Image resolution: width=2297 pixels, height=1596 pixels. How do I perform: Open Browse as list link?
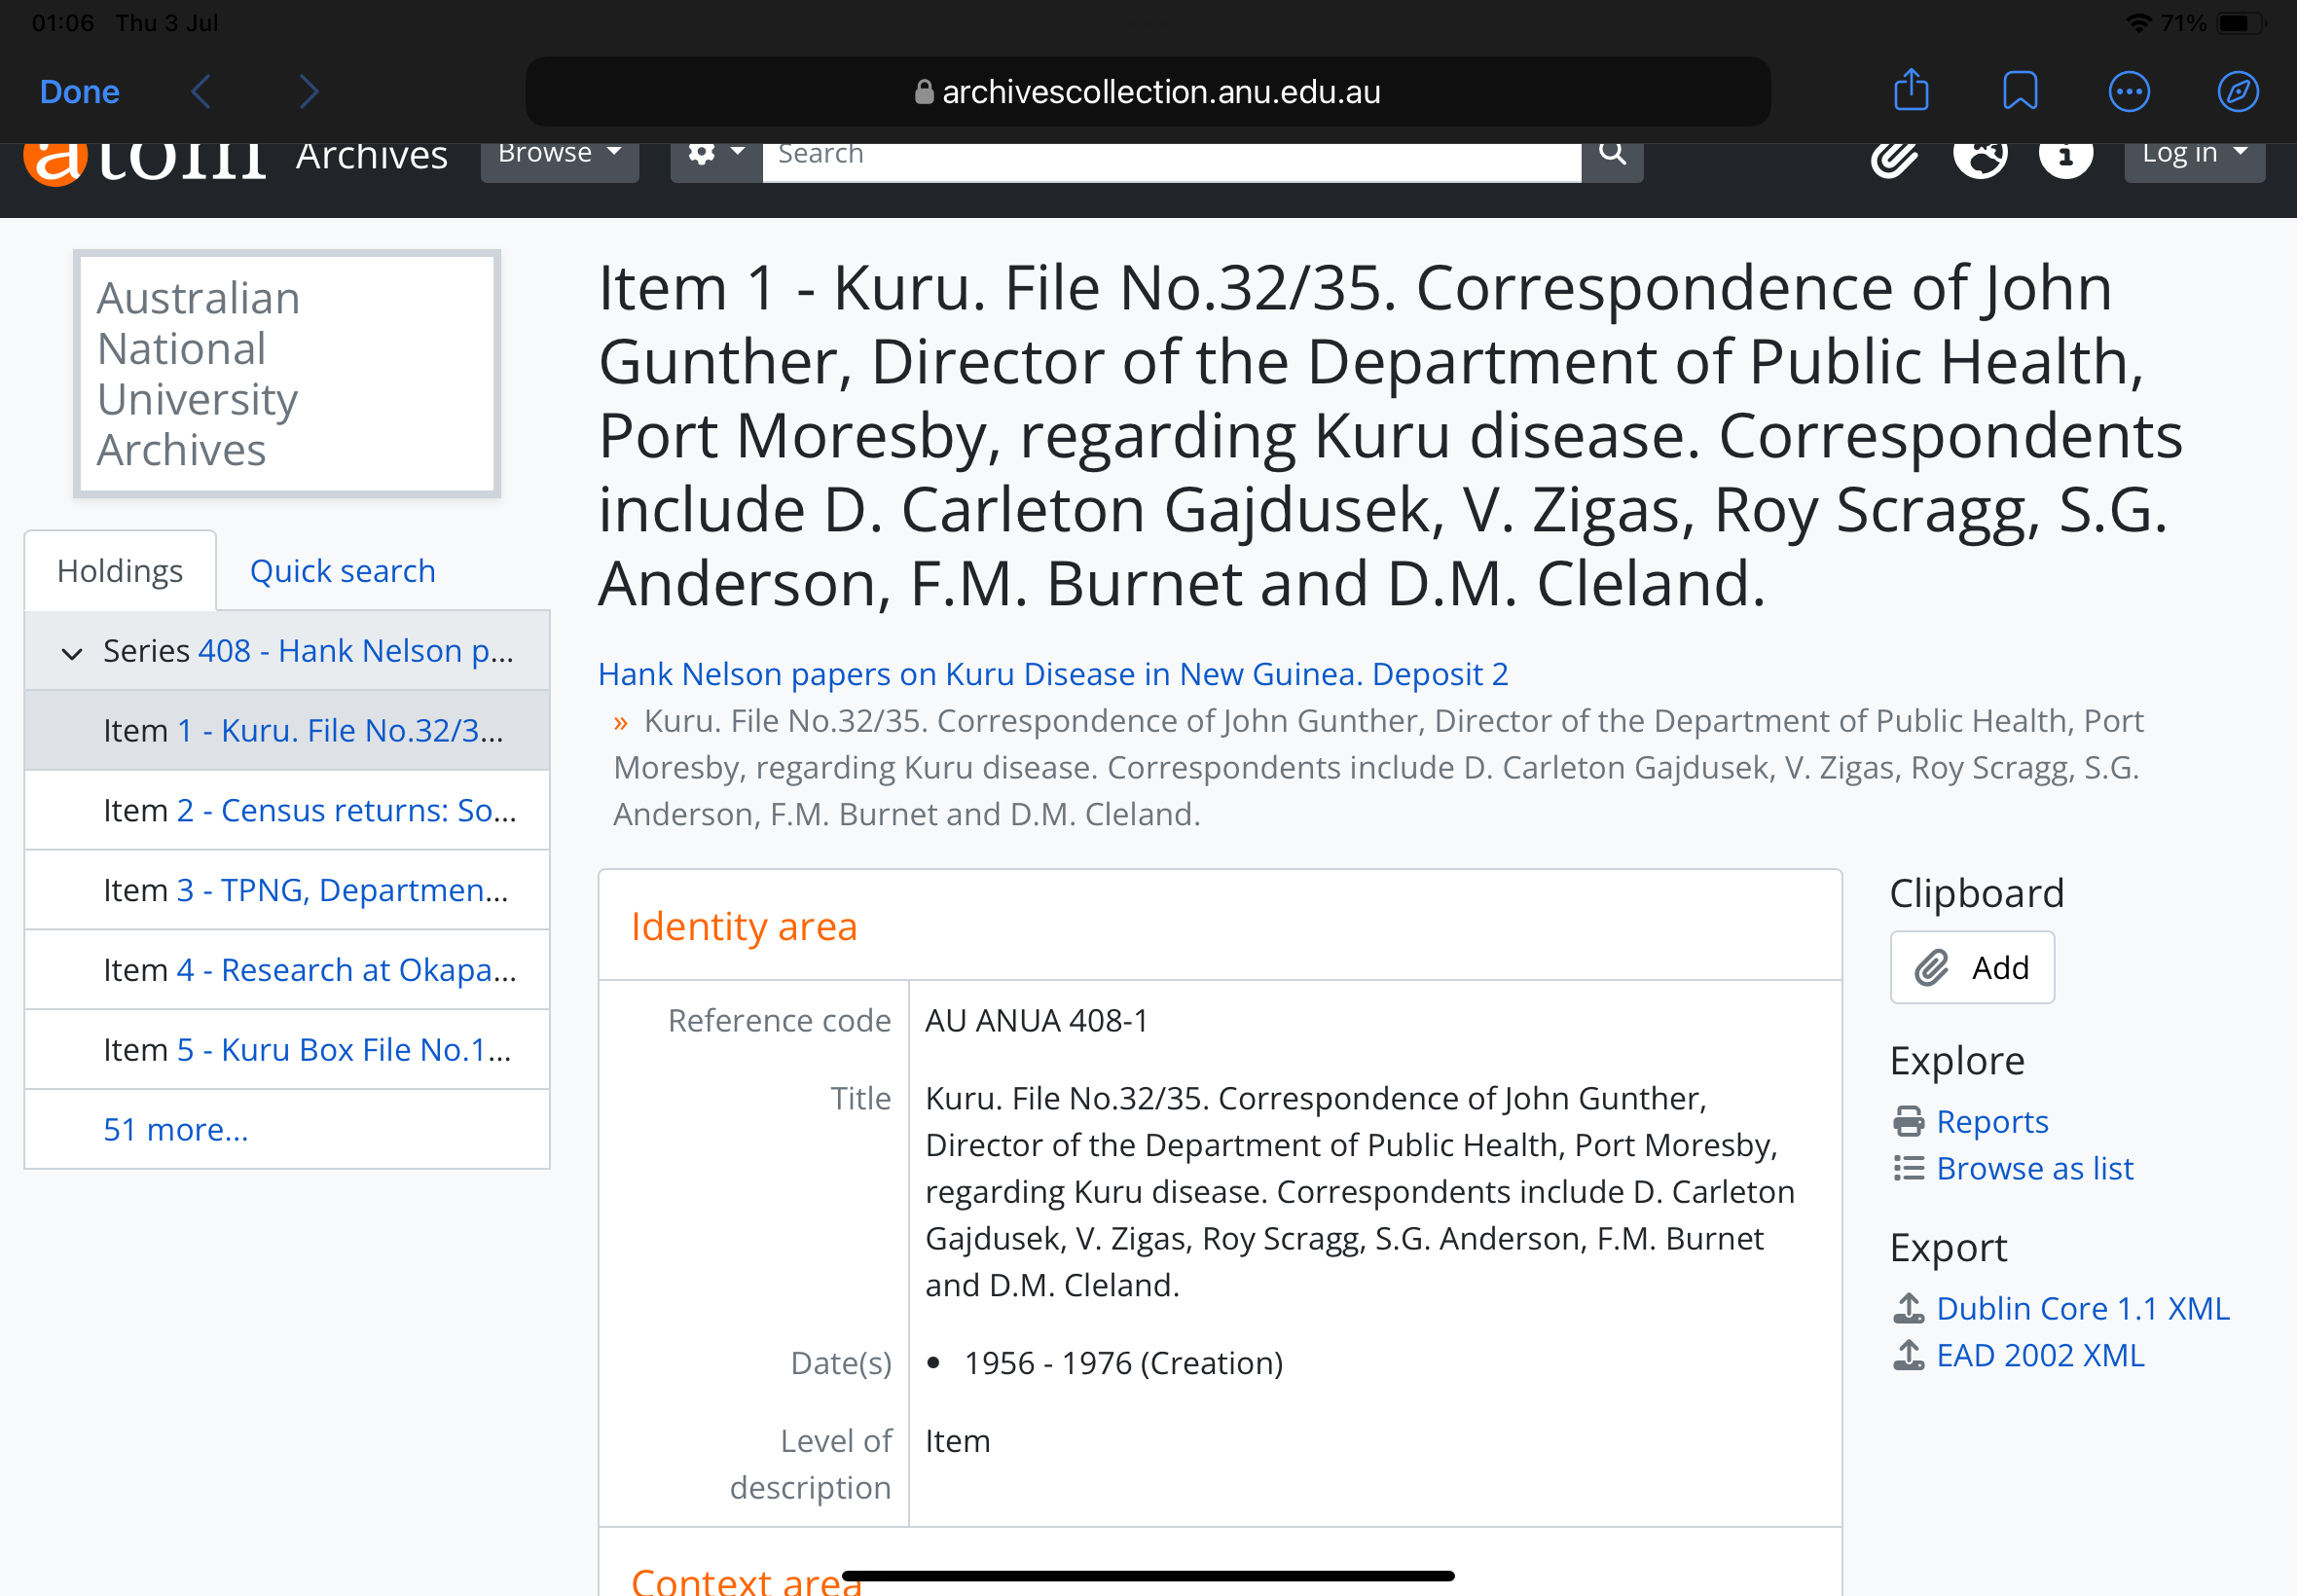2035,1168
